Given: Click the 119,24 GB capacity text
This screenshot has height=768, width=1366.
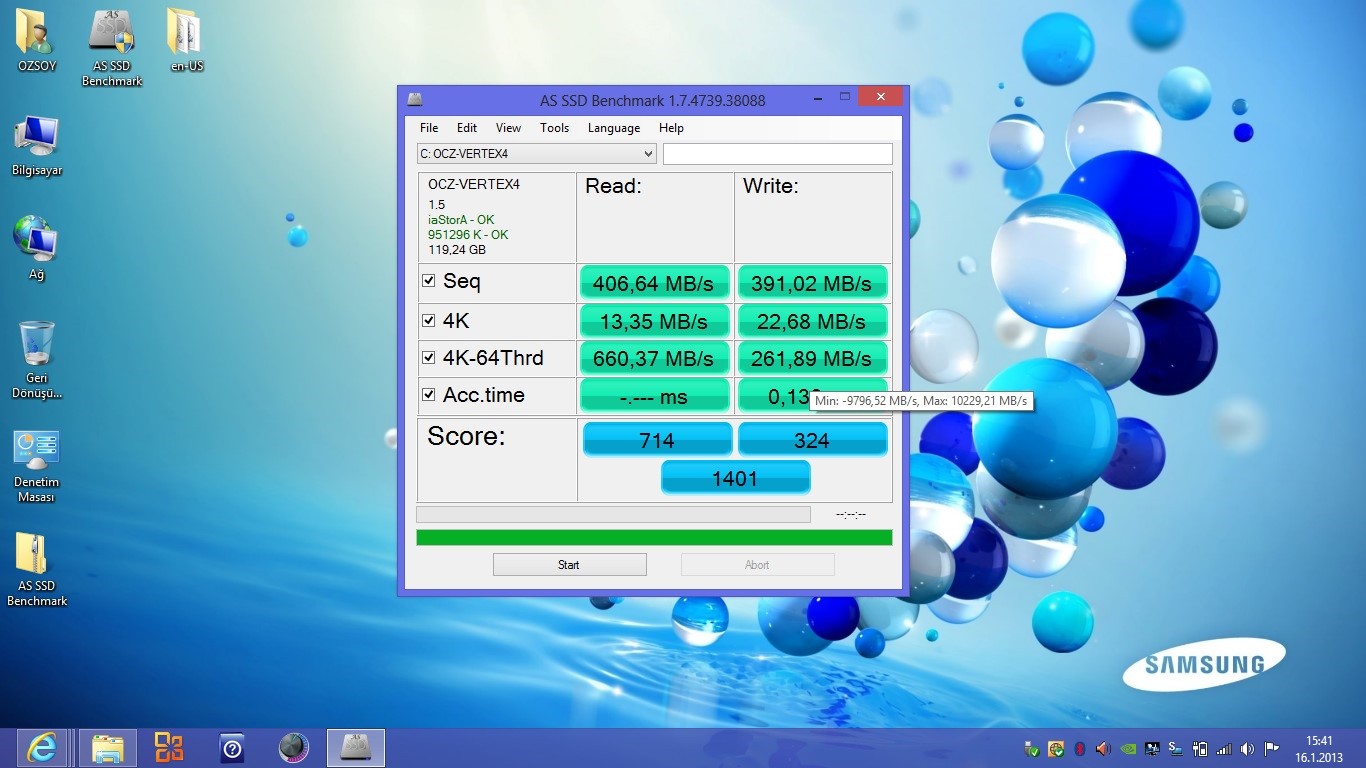Looking at the screenshot, I should [457, 250].
